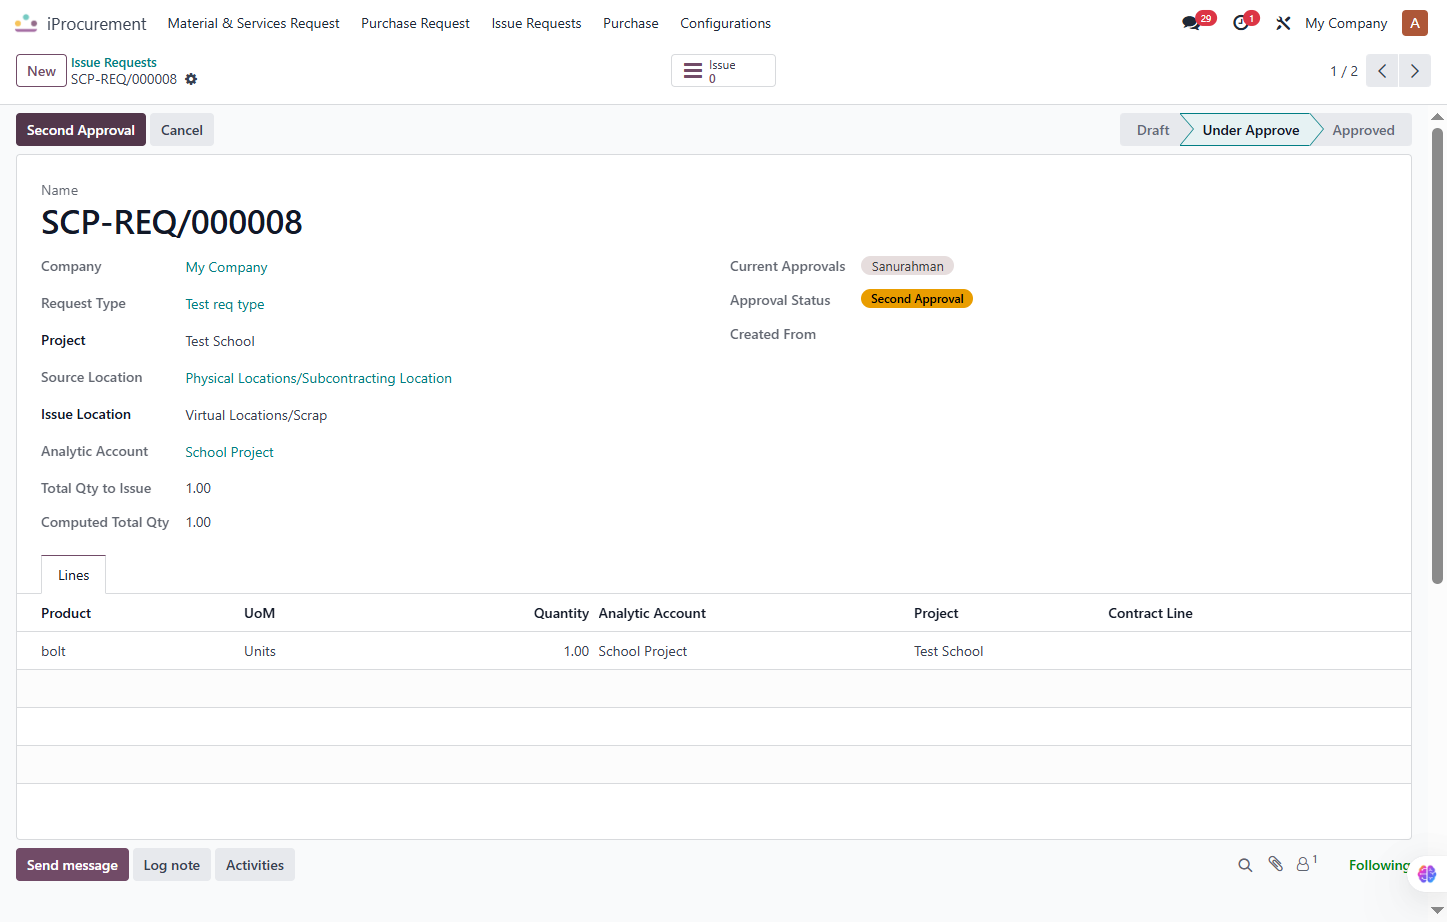The image size is (1447, 922).
Task: Open the iProcurement app home icon
Action: click(x=26, y=23)
